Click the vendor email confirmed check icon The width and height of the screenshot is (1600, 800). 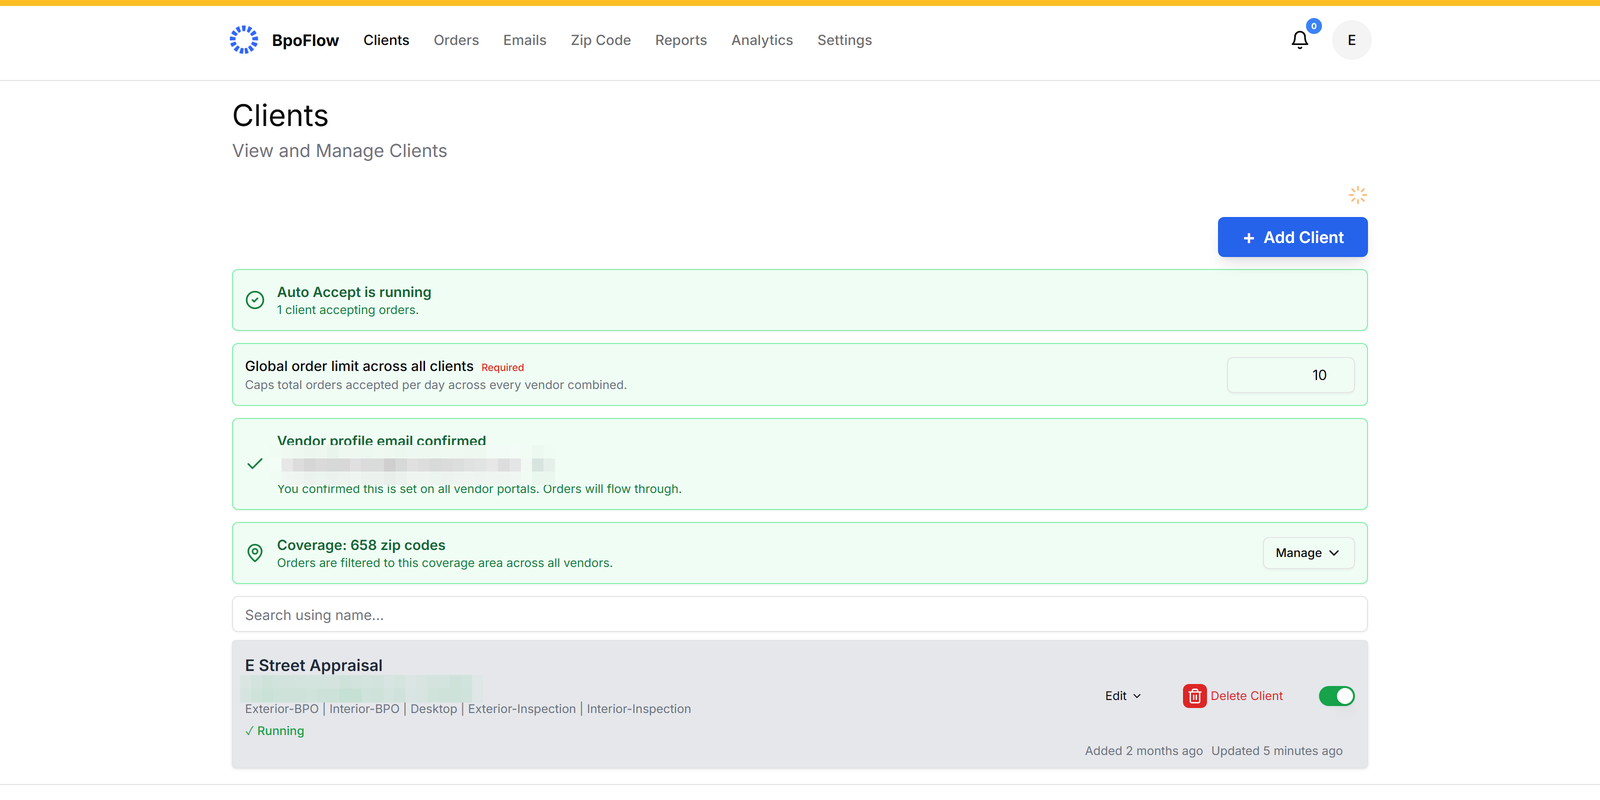point(255,464)
